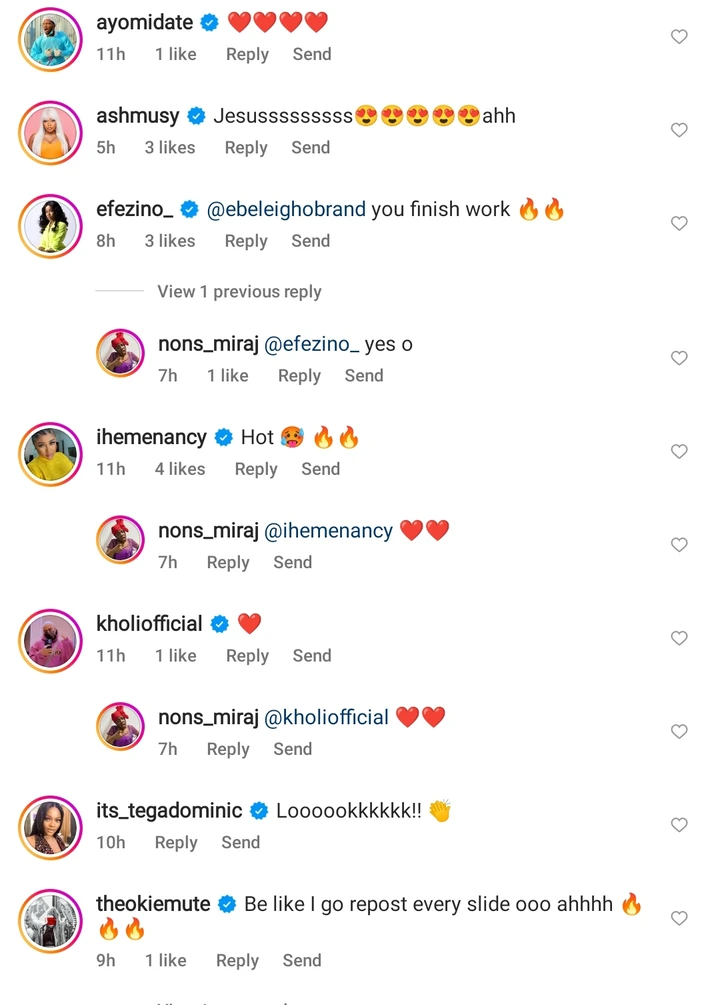
Task: Open theokiemute's profile avatar
Action: click(x=50, y=920)
